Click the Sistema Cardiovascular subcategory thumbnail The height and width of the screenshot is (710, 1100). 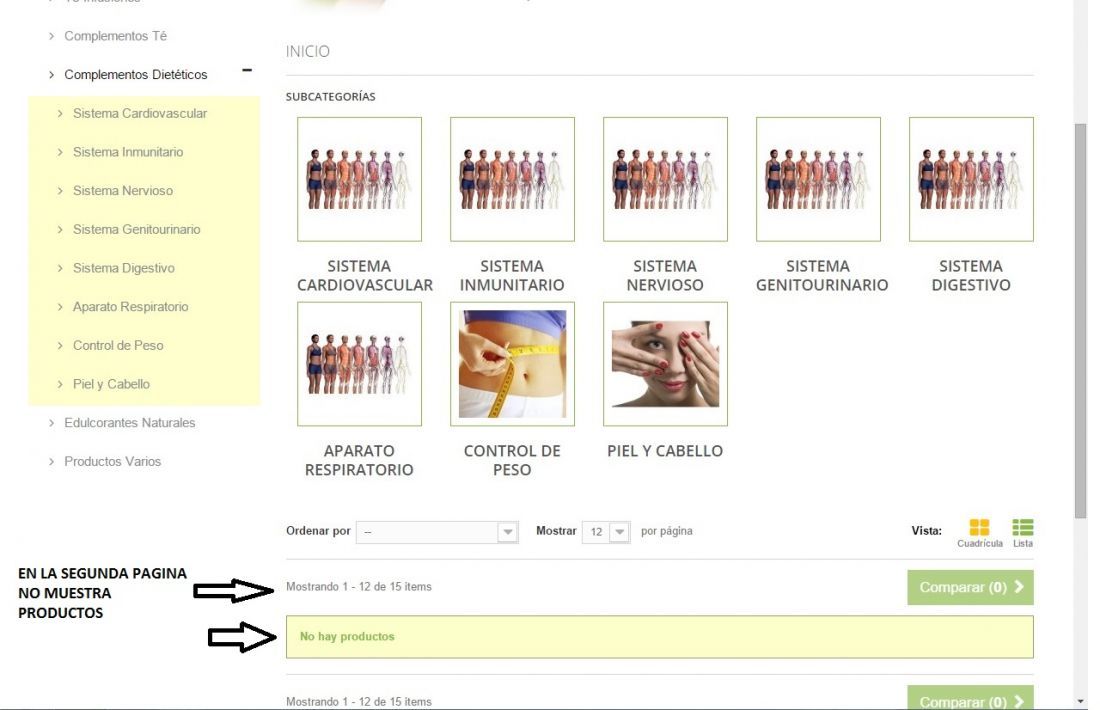coord(359,179)
